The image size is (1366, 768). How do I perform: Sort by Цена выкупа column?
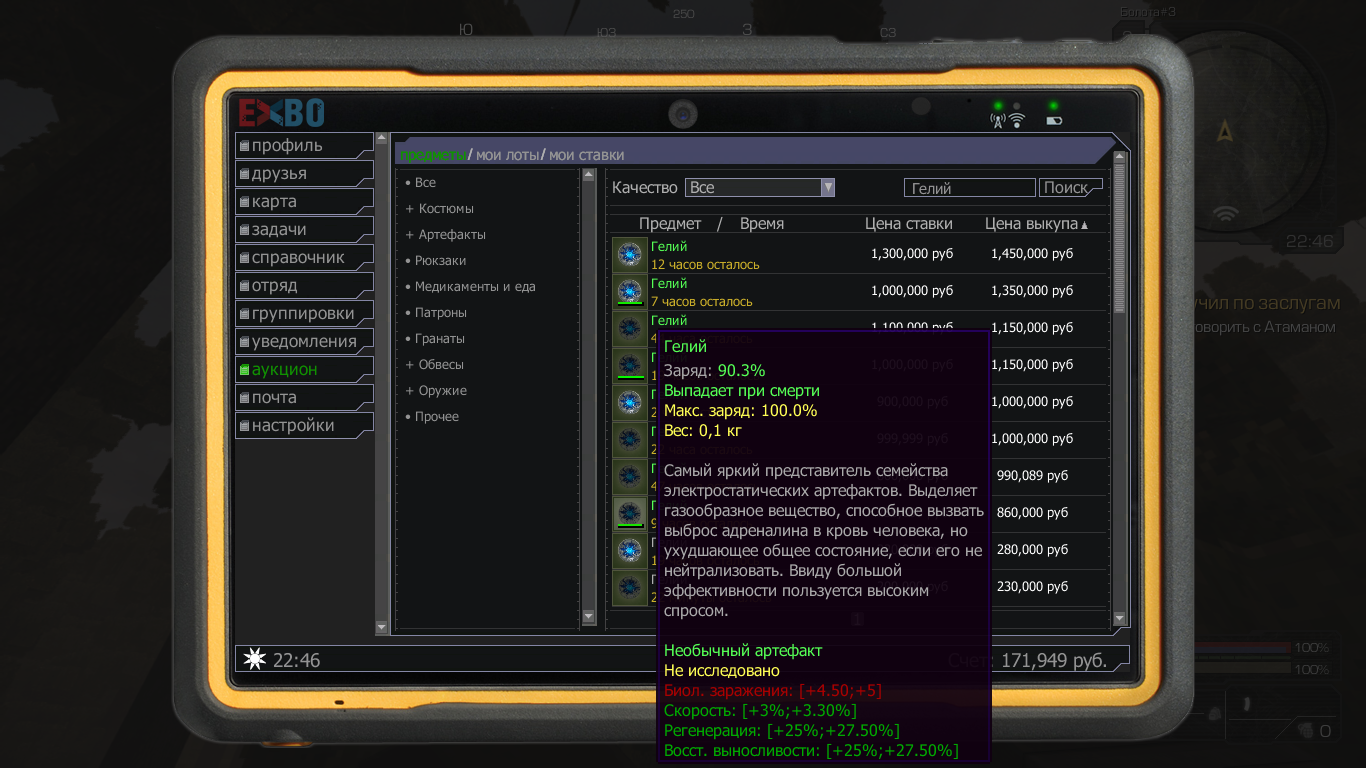(x=1036, y=224)
